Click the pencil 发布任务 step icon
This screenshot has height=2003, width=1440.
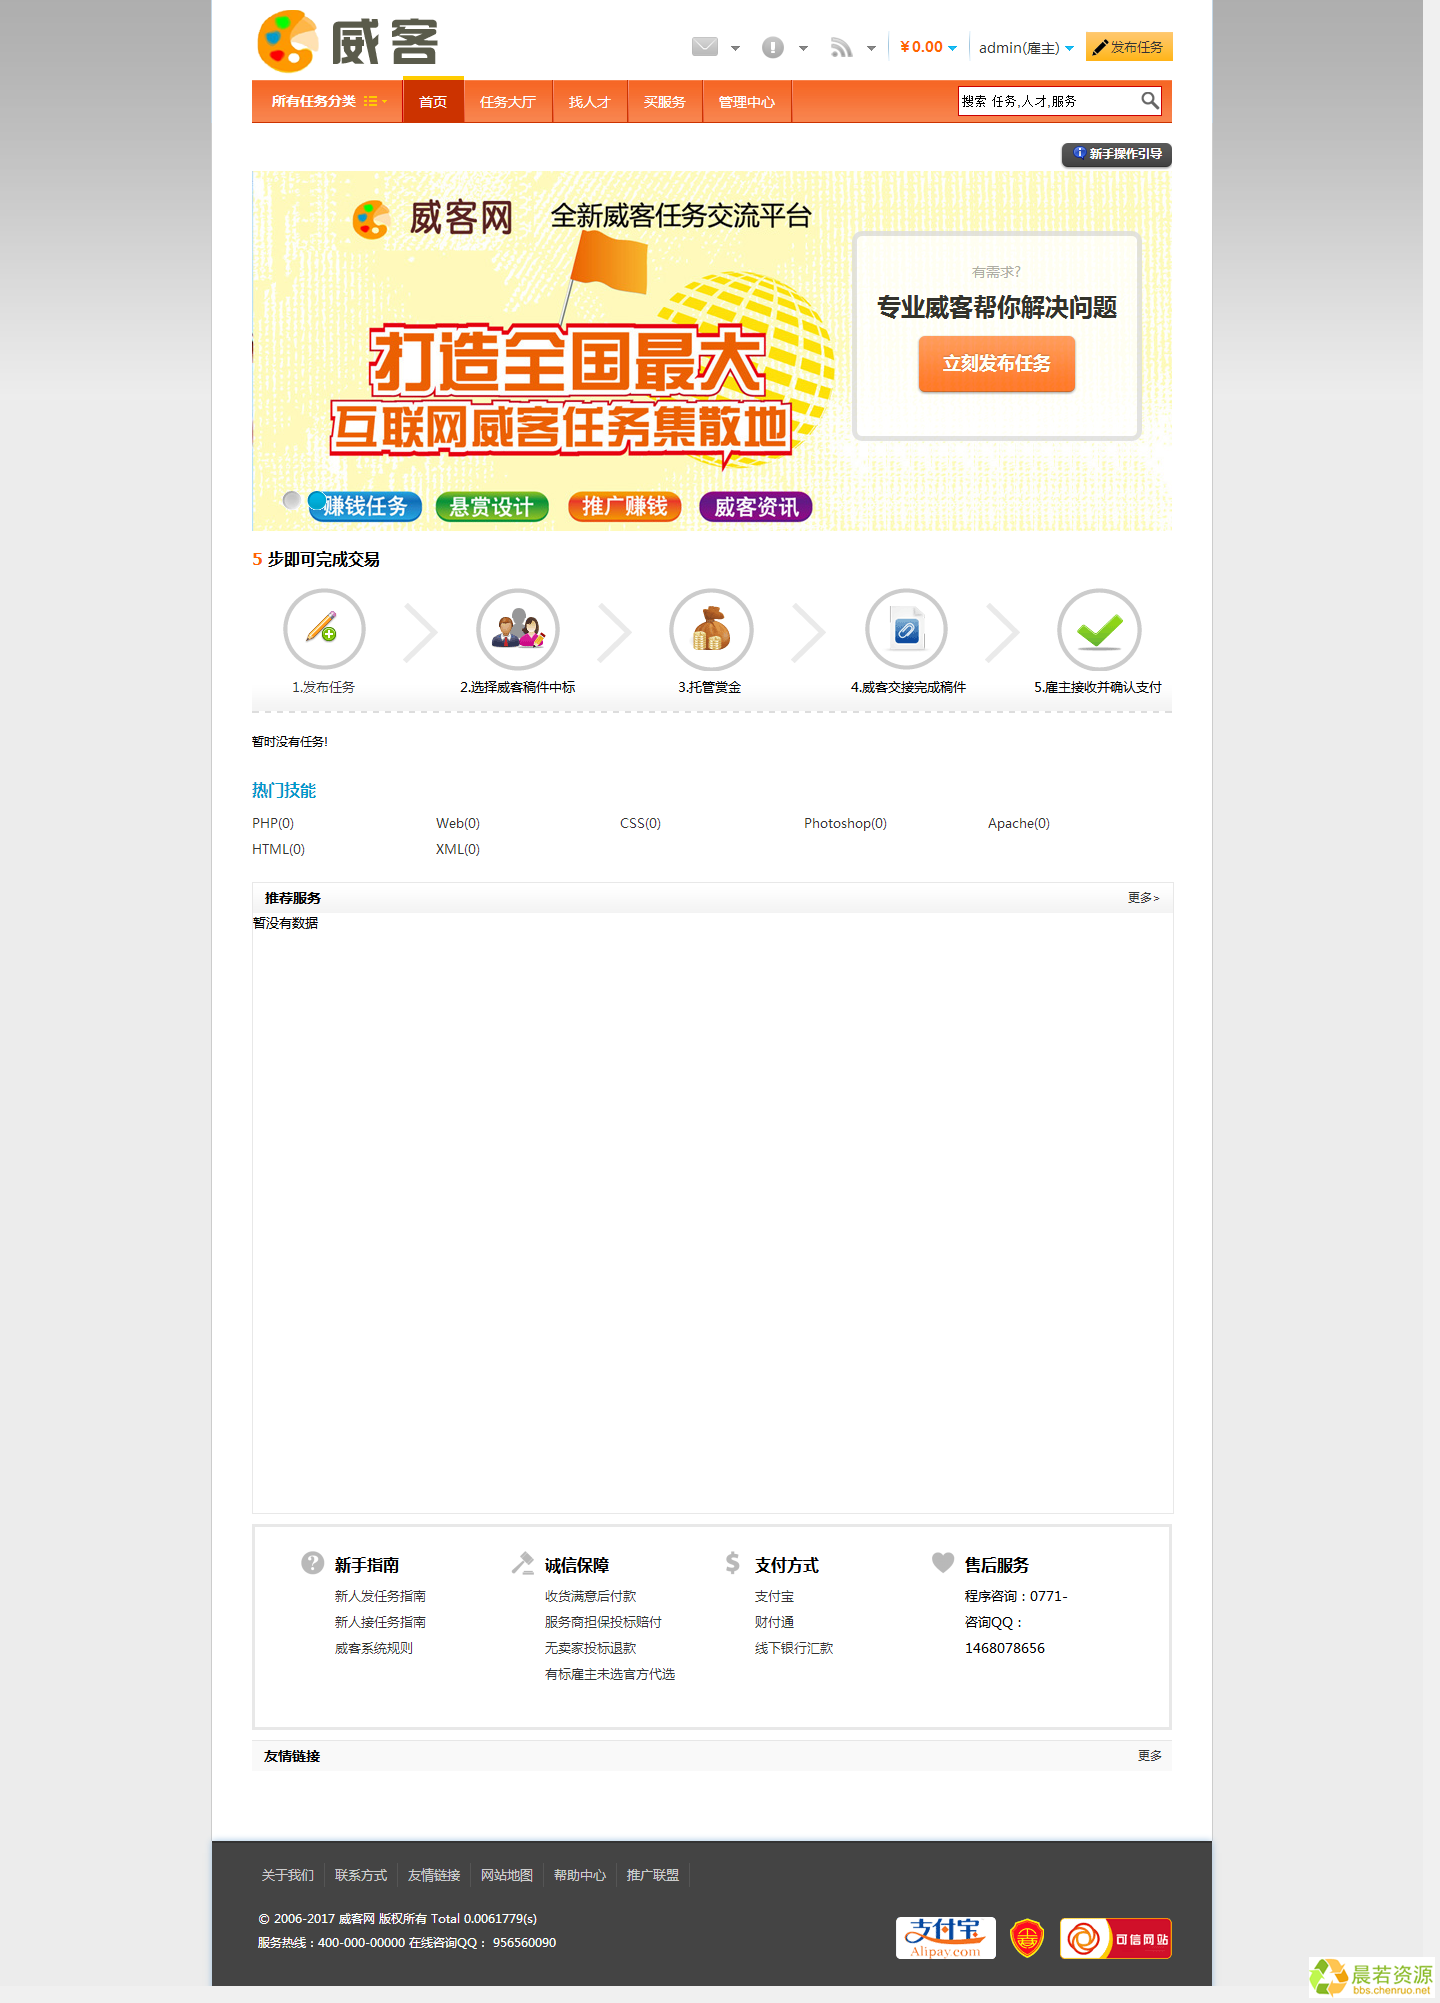tap(323, 629)
